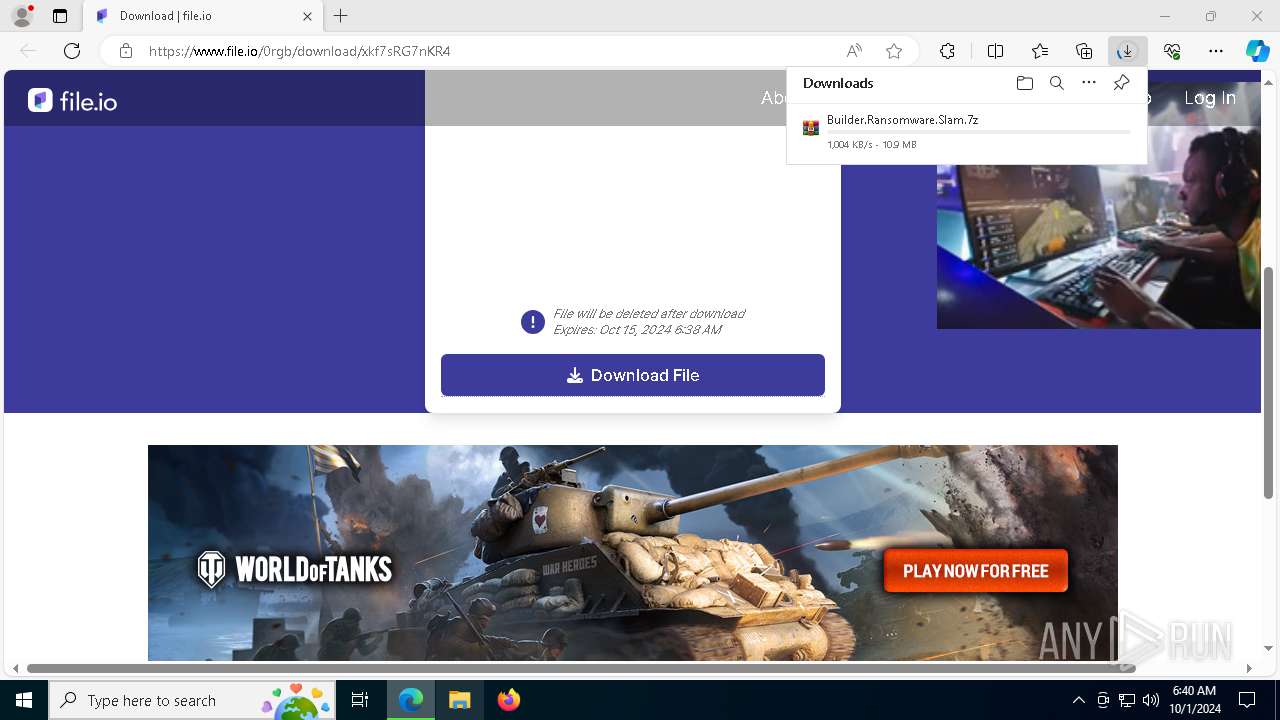Open the Copilot sidebar icon
This screenshot has width=1280, height=720.
(x=1257, y=51)
